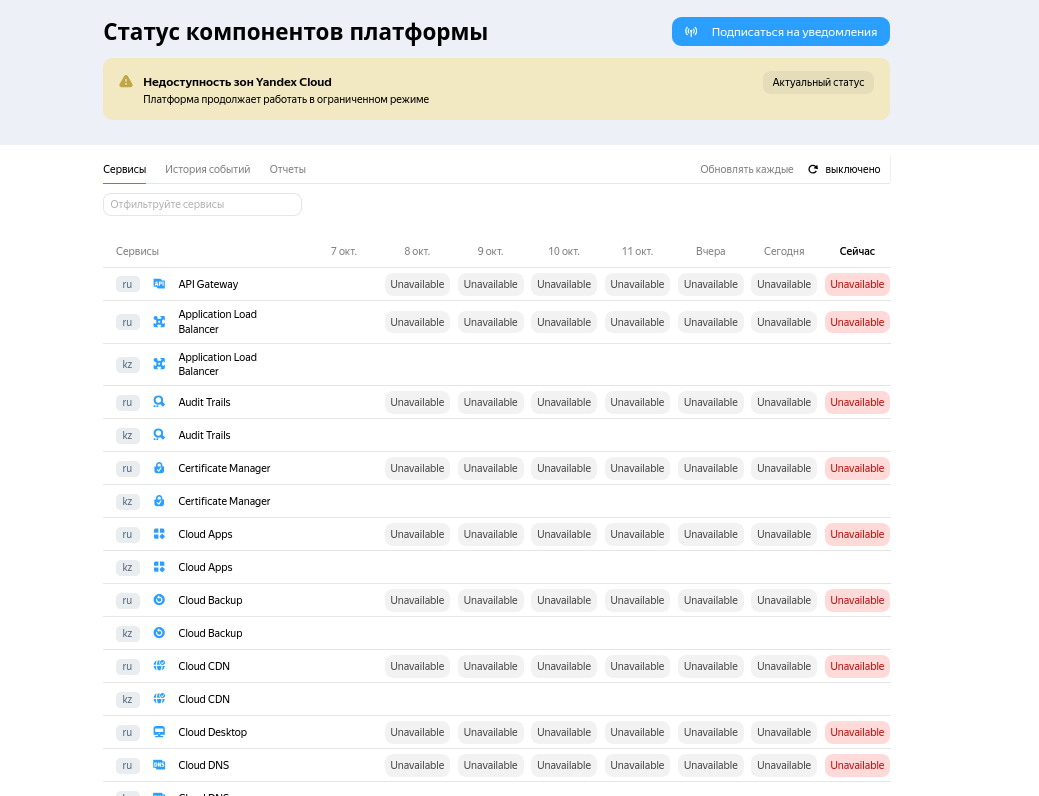Click the ru Cloud Apps icon
This screenshot has width=1039, height=796.
[159, 534]
